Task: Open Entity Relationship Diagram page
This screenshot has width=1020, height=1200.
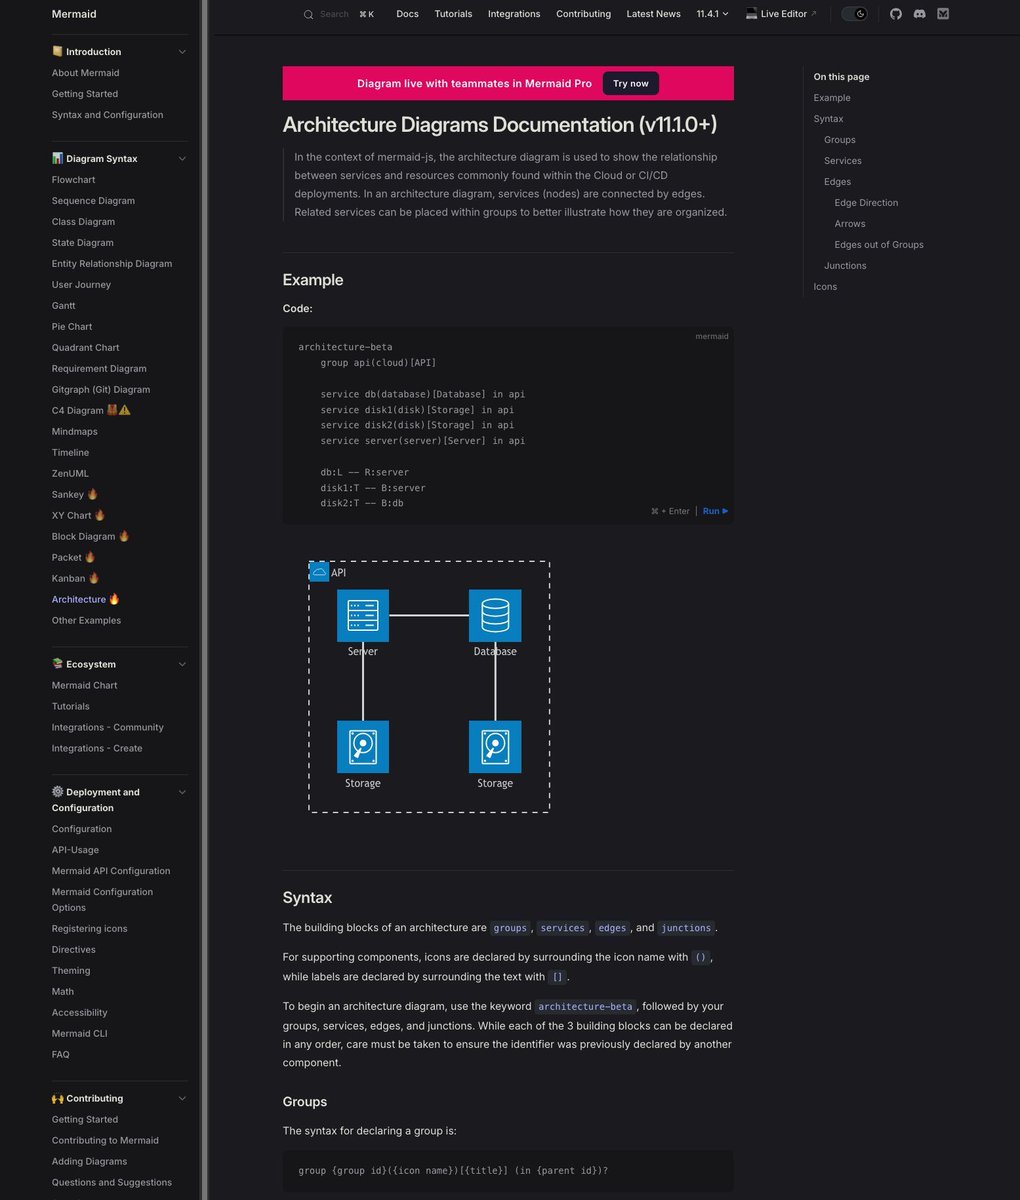Action: 112,264
